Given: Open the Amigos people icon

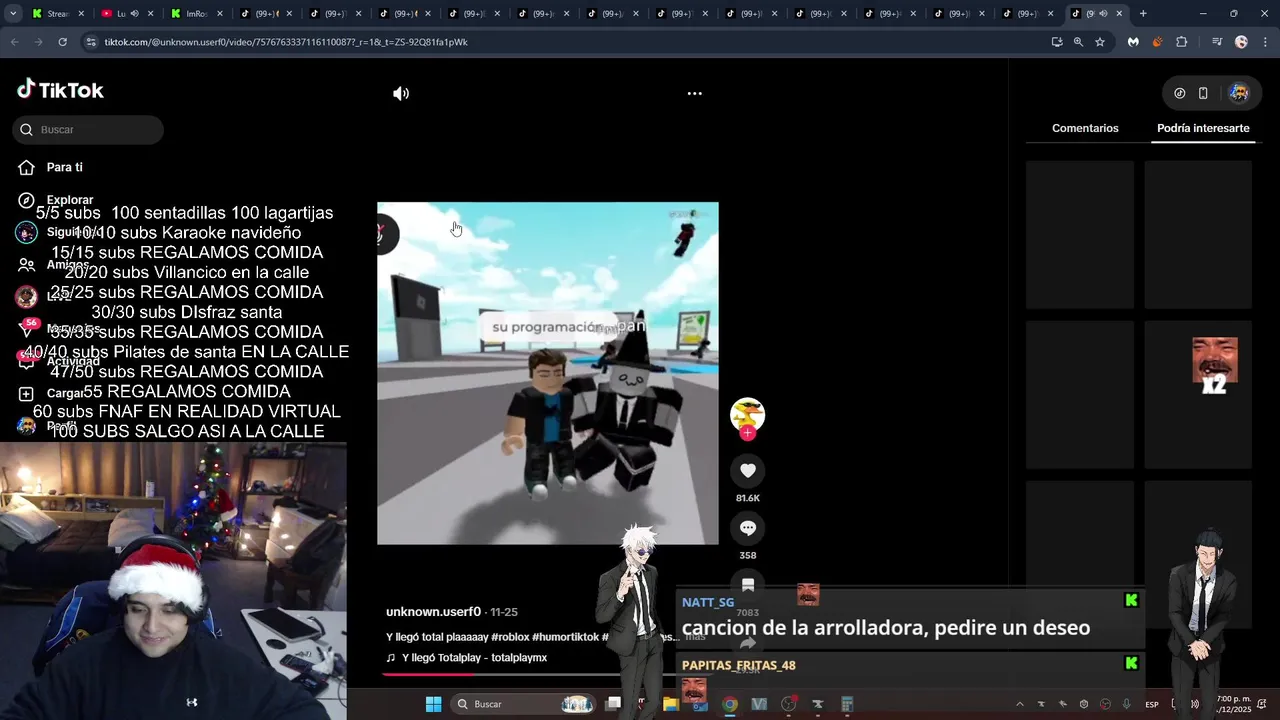Looking at the screenshot, I should [27, 265].
